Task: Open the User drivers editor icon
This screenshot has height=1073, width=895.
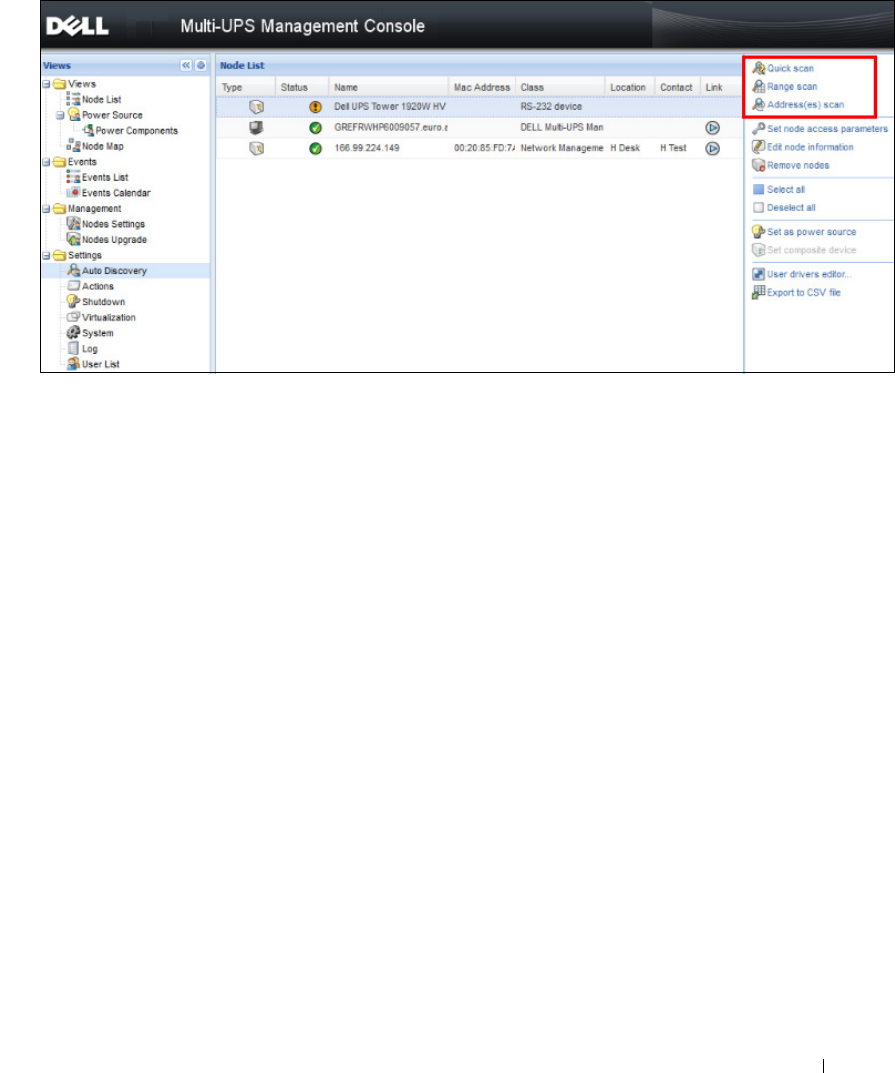Action: [758, 274]
